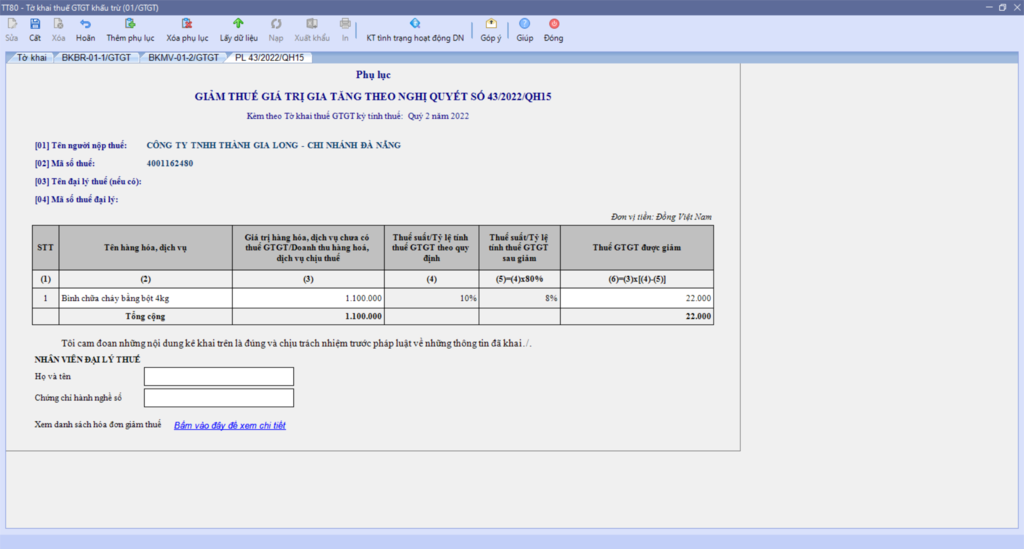The image size is (1024, 549).
Task: Click the 10% tax rate cell
Action: pyautogui.click(x=432, y=298)
